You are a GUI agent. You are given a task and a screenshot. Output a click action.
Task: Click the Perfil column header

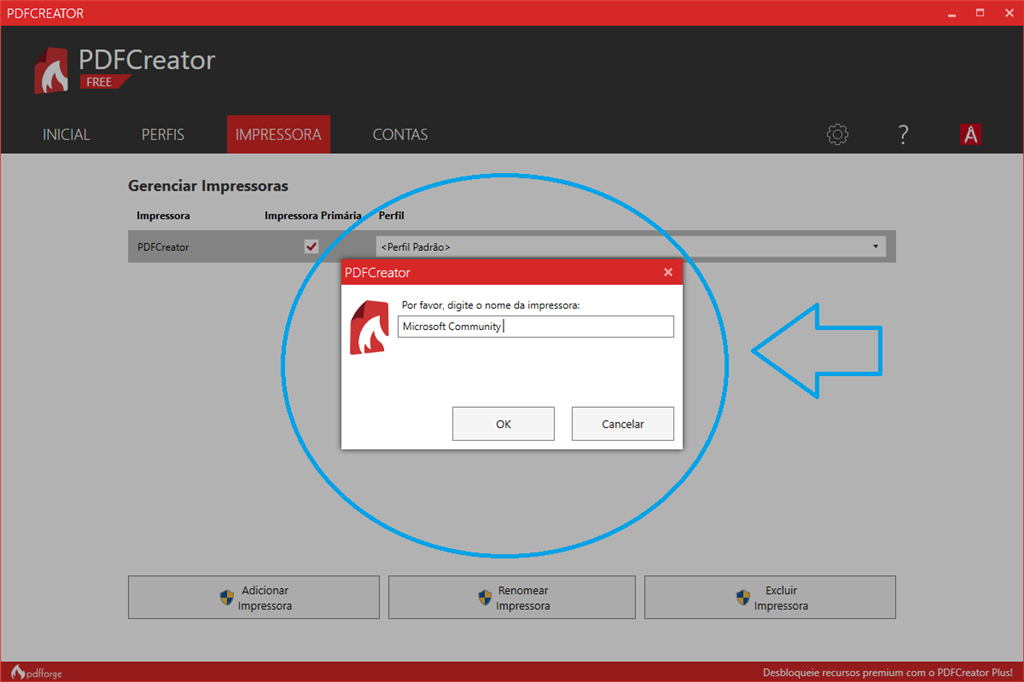391,216
